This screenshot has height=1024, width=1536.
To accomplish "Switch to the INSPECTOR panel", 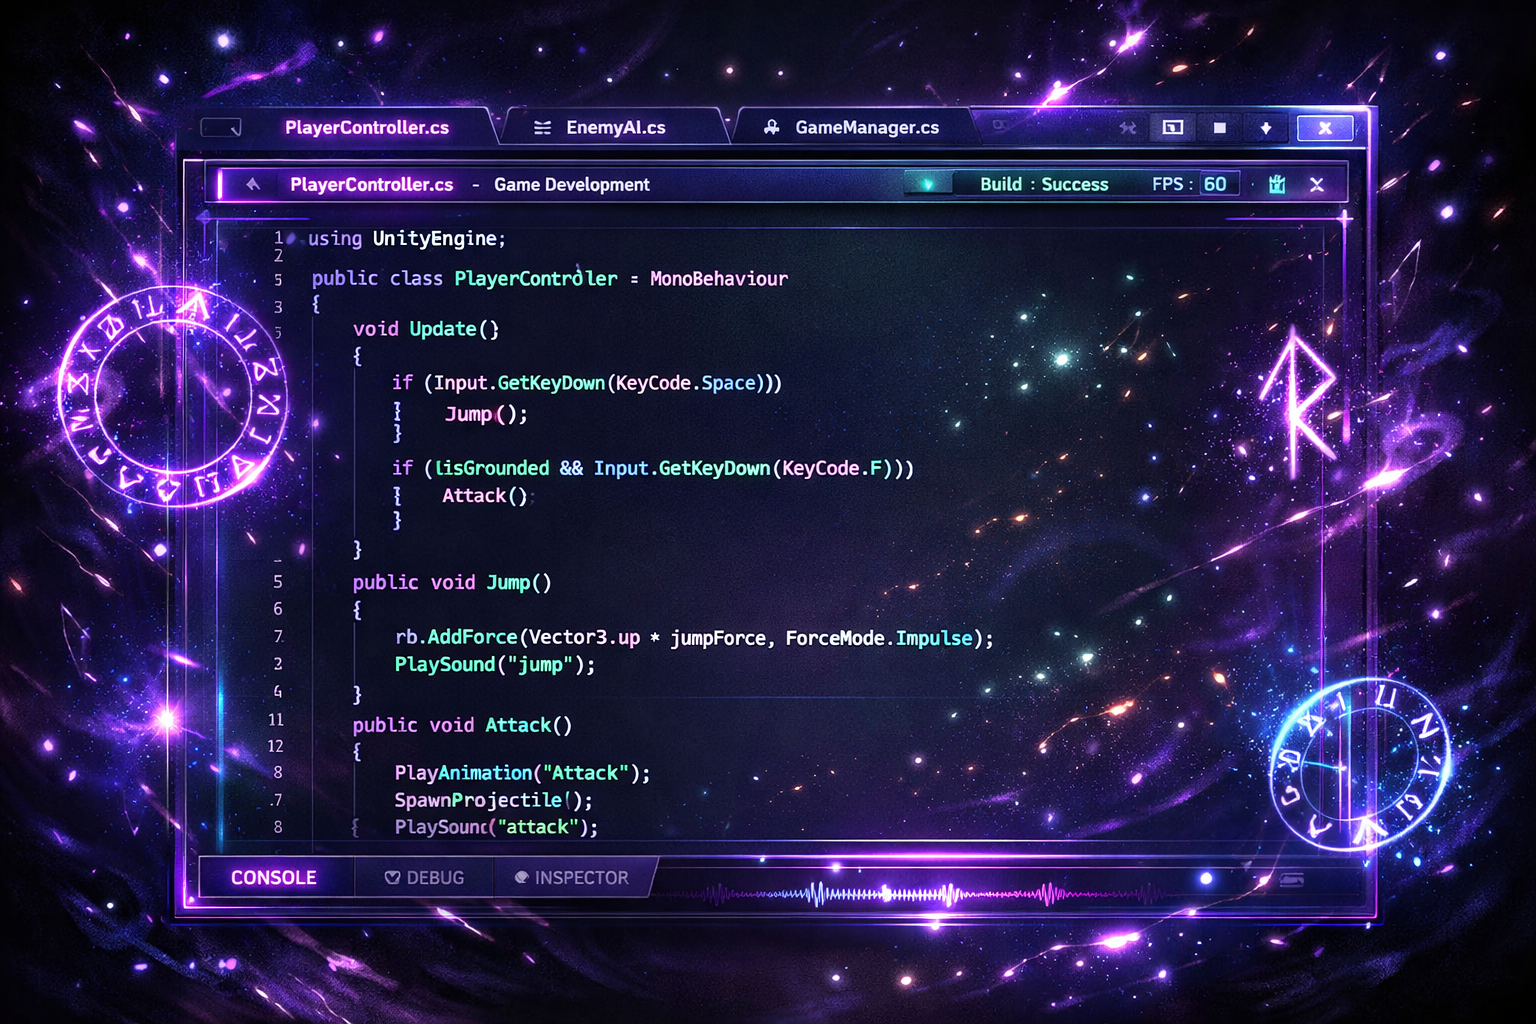I will [572, 877].
